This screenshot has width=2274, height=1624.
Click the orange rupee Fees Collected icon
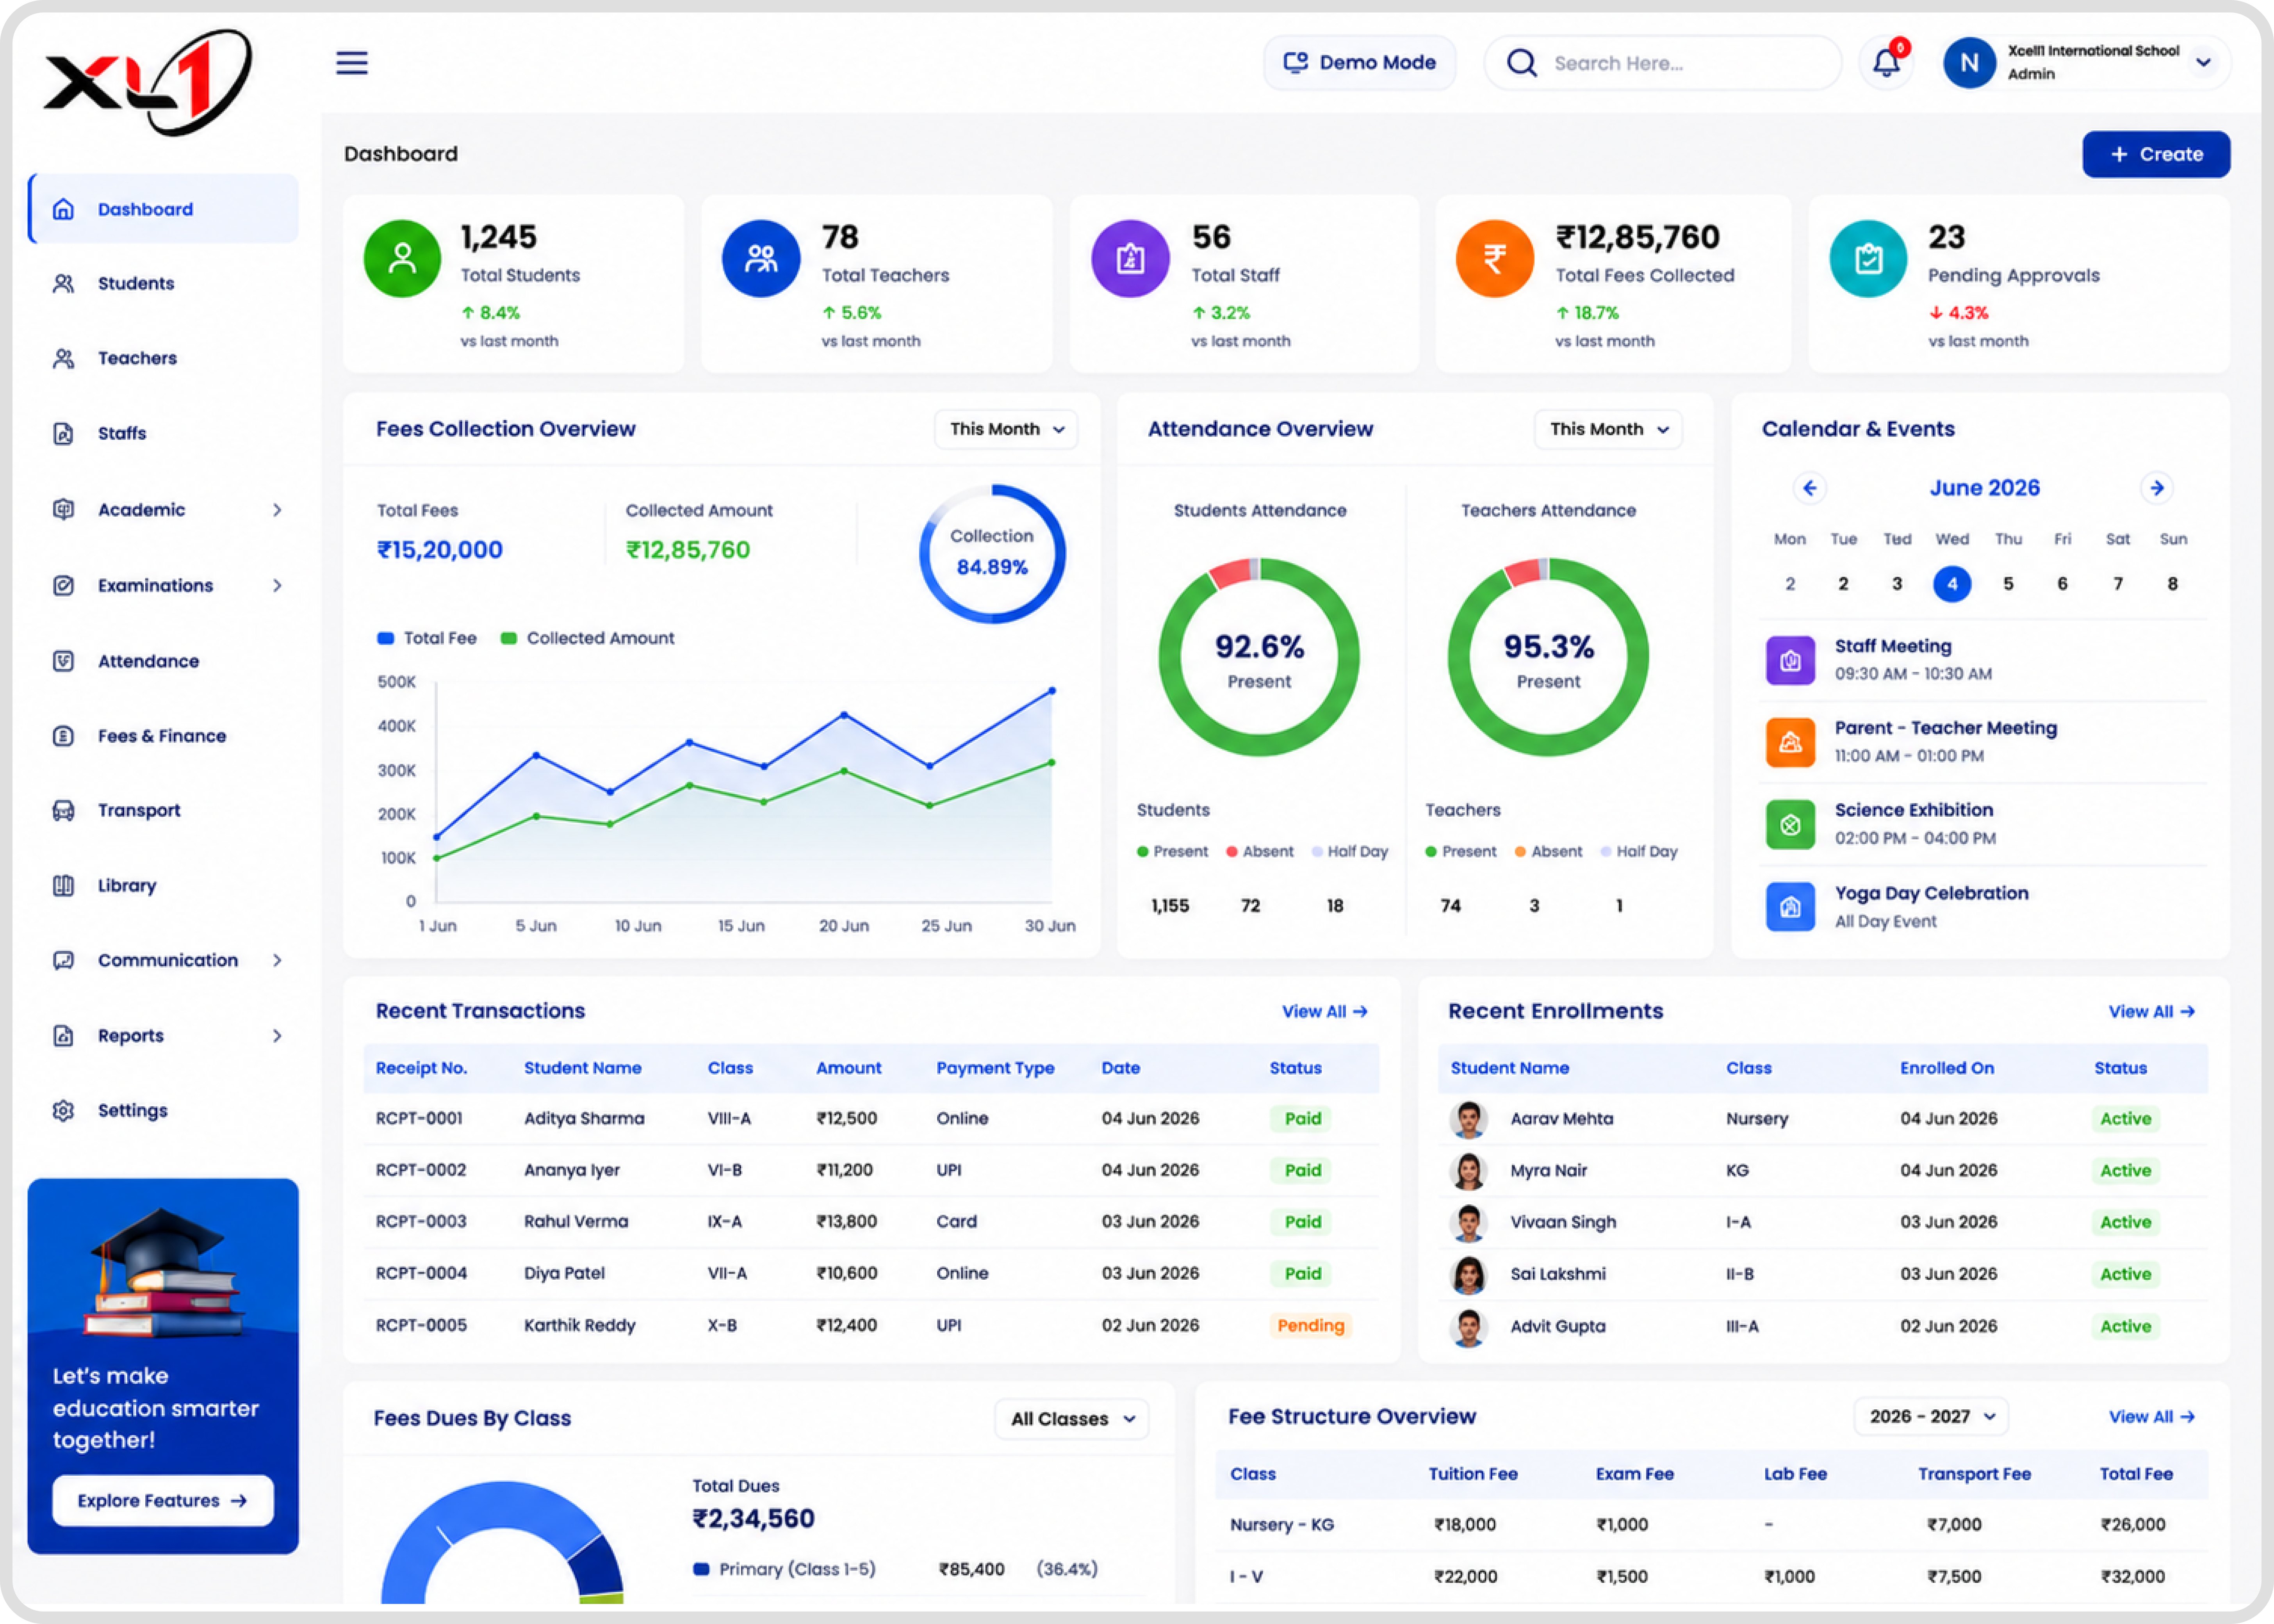[1495, 259]
